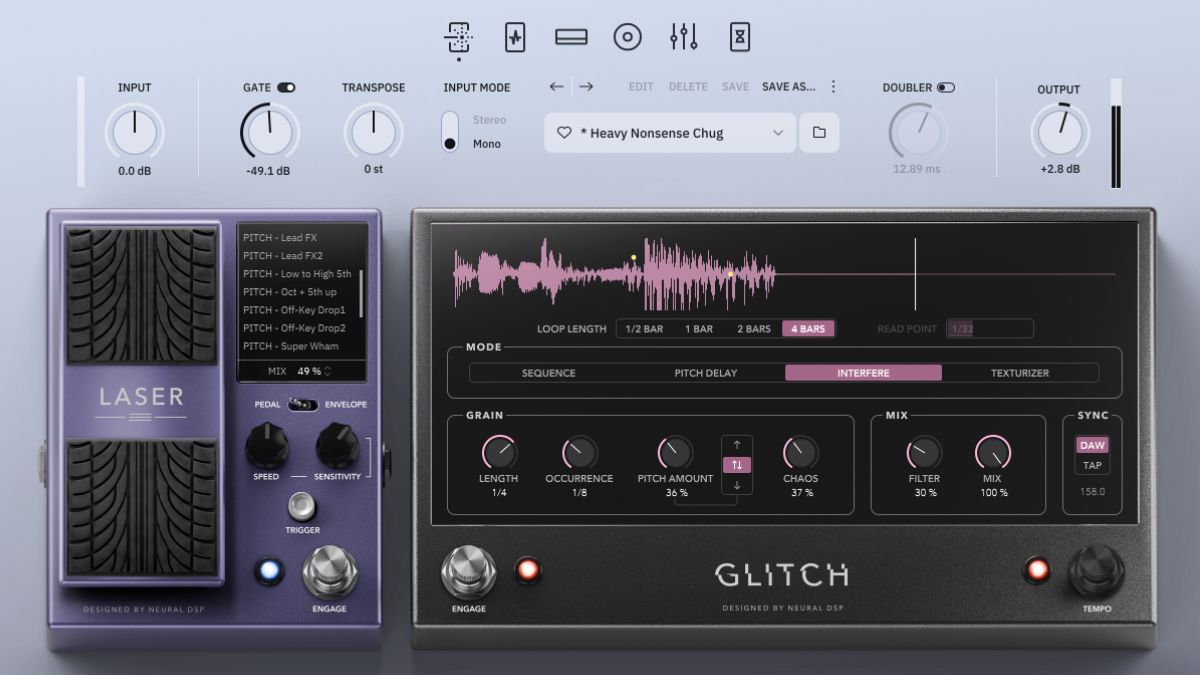1200x675 pixels.
Task: Click the blue LED on Laser pedal
Action: (268, 572)
